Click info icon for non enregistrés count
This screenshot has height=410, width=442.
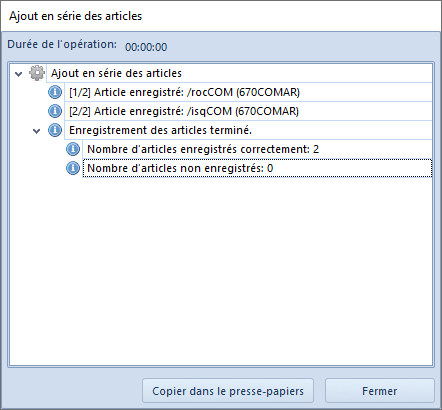pos(73,168)
